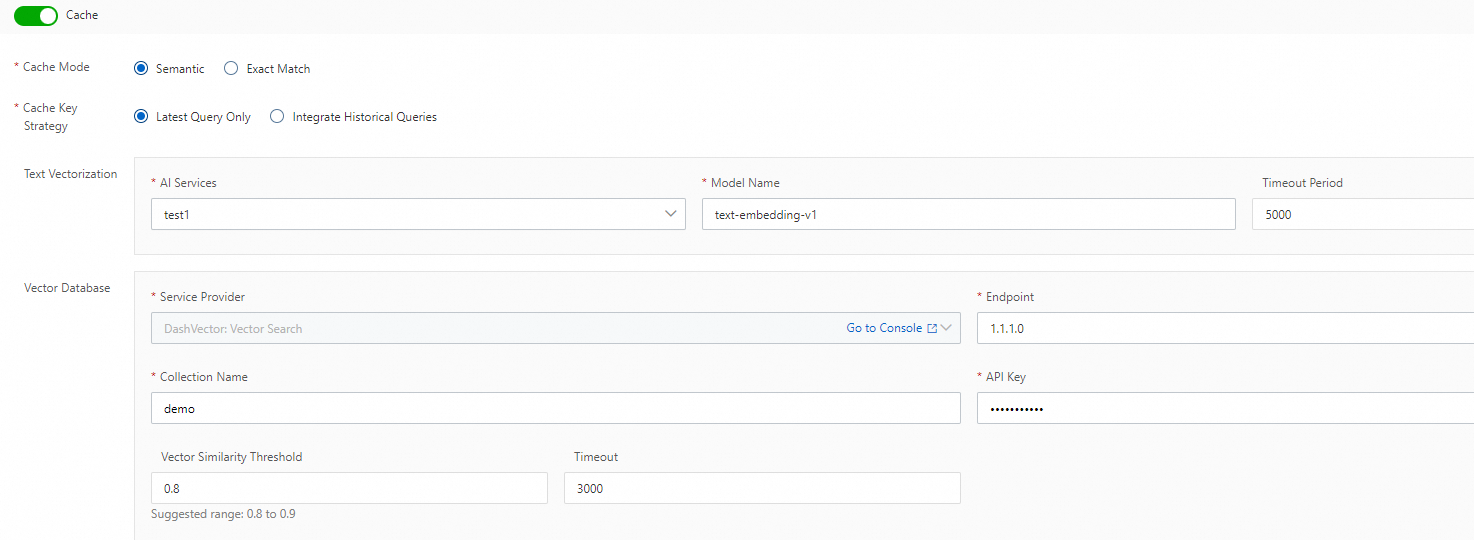Click the Vector Database Timeout field
Viewport: 1474px width, 540px height.
point(762,488)
